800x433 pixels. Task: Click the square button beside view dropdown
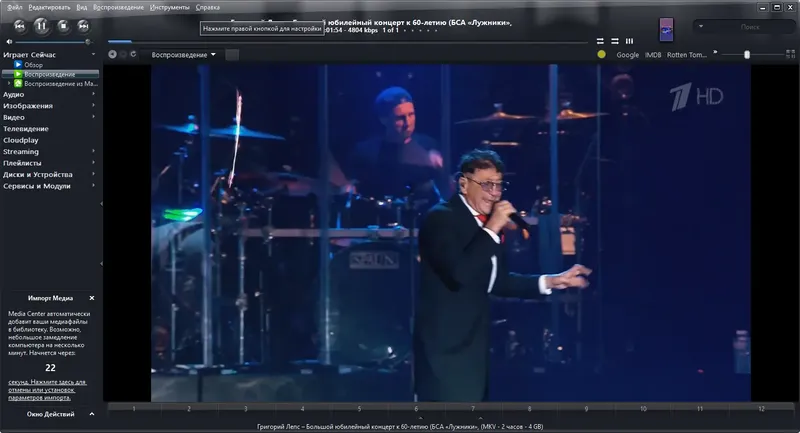(232, 55)
